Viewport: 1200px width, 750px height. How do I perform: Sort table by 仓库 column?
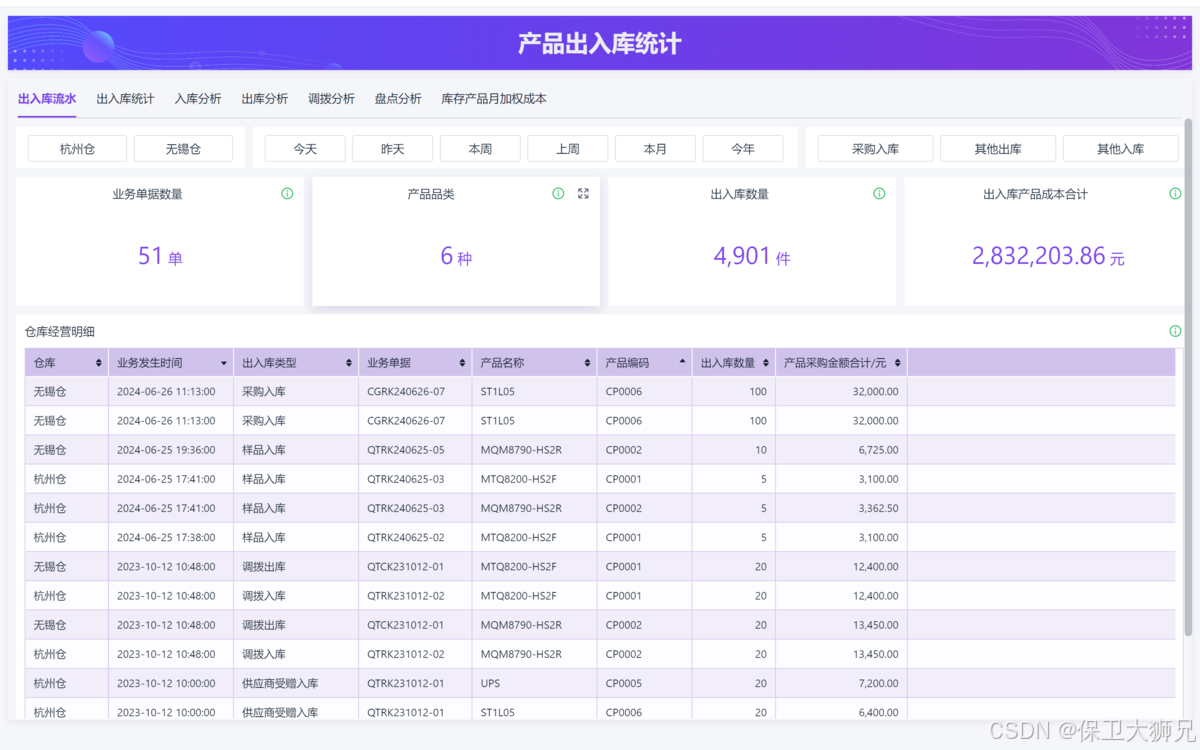(98, 363)
